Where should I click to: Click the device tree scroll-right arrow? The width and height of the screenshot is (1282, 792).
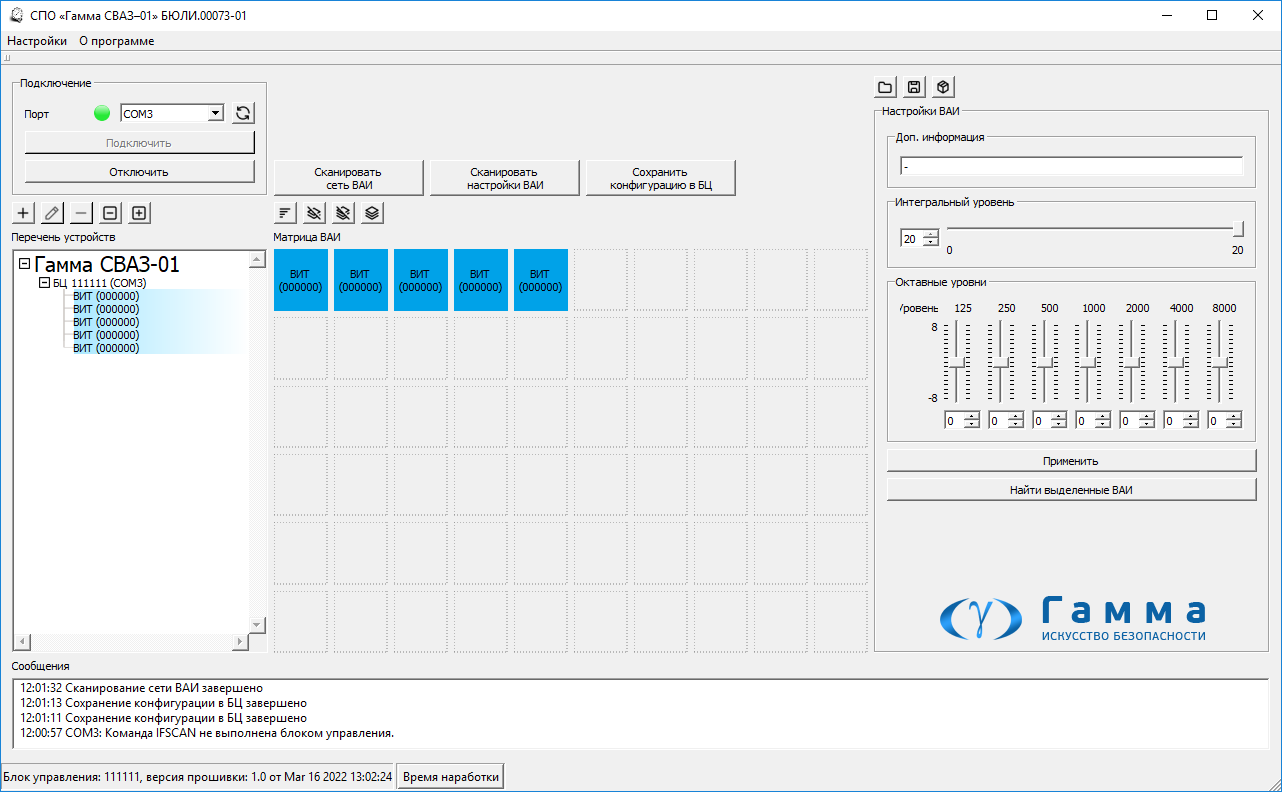coord(240,641)
